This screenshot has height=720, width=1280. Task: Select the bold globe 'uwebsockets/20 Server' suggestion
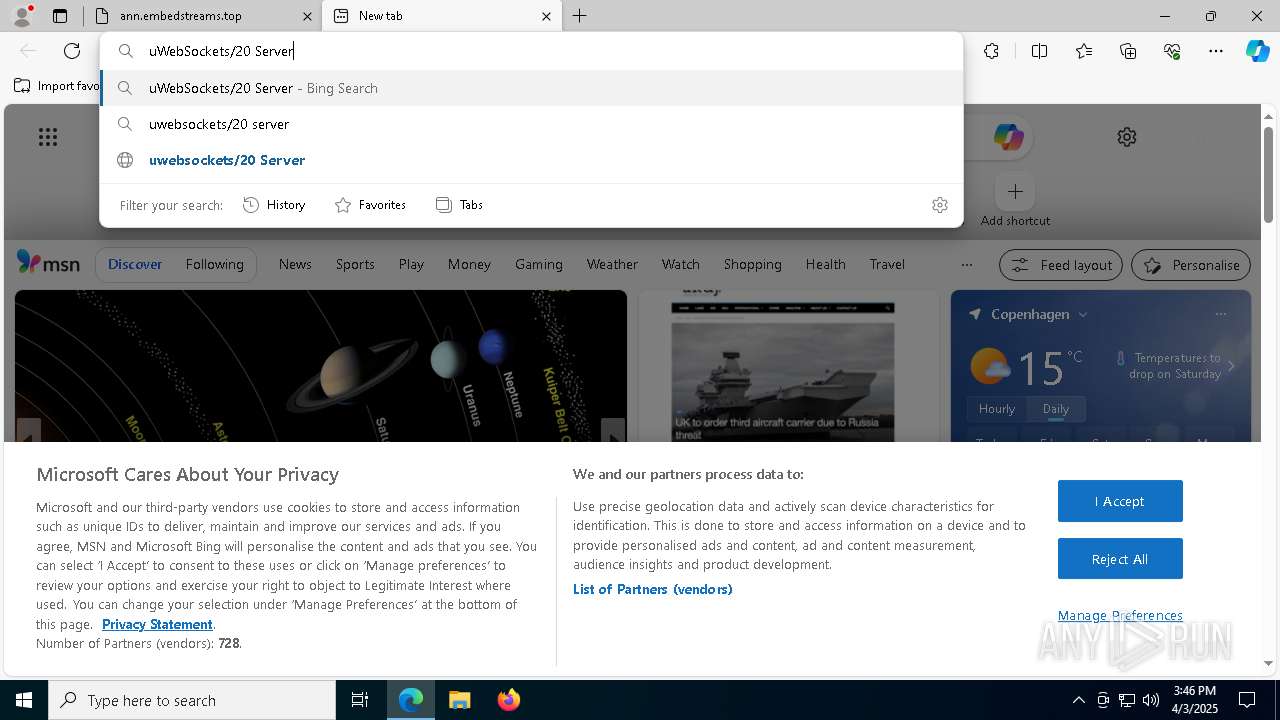point(531,160)
